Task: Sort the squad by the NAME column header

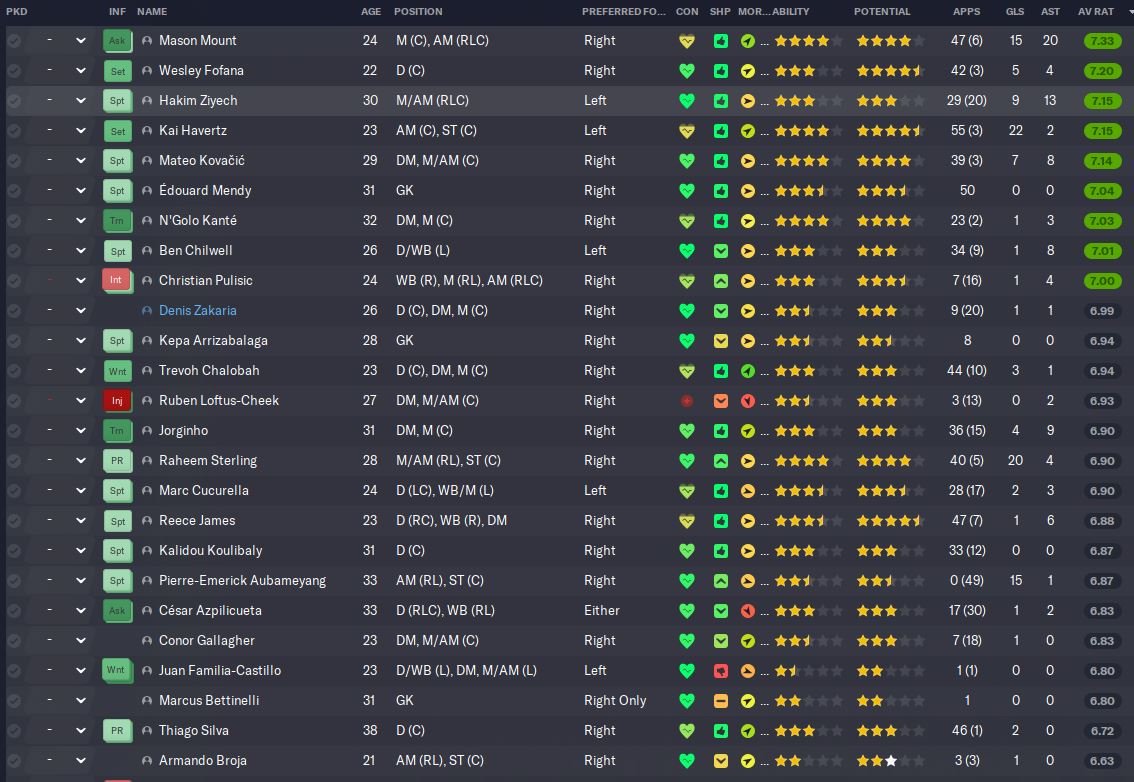Action: click(152, 12)
